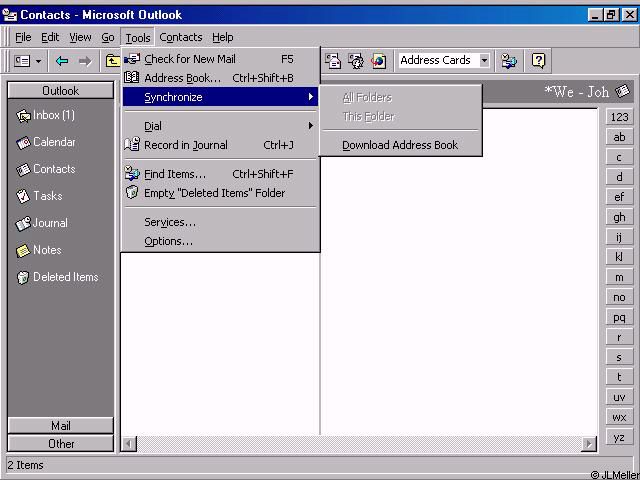
Task: Click the blue Back arrow toolbar icon
Action: point(62,61)
